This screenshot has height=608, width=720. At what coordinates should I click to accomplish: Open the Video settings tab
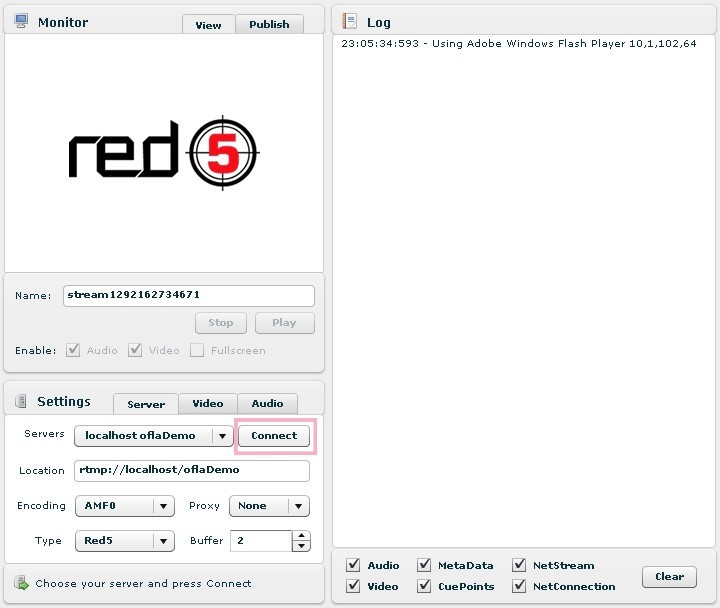pyautogui.click(x=208, y=404)
